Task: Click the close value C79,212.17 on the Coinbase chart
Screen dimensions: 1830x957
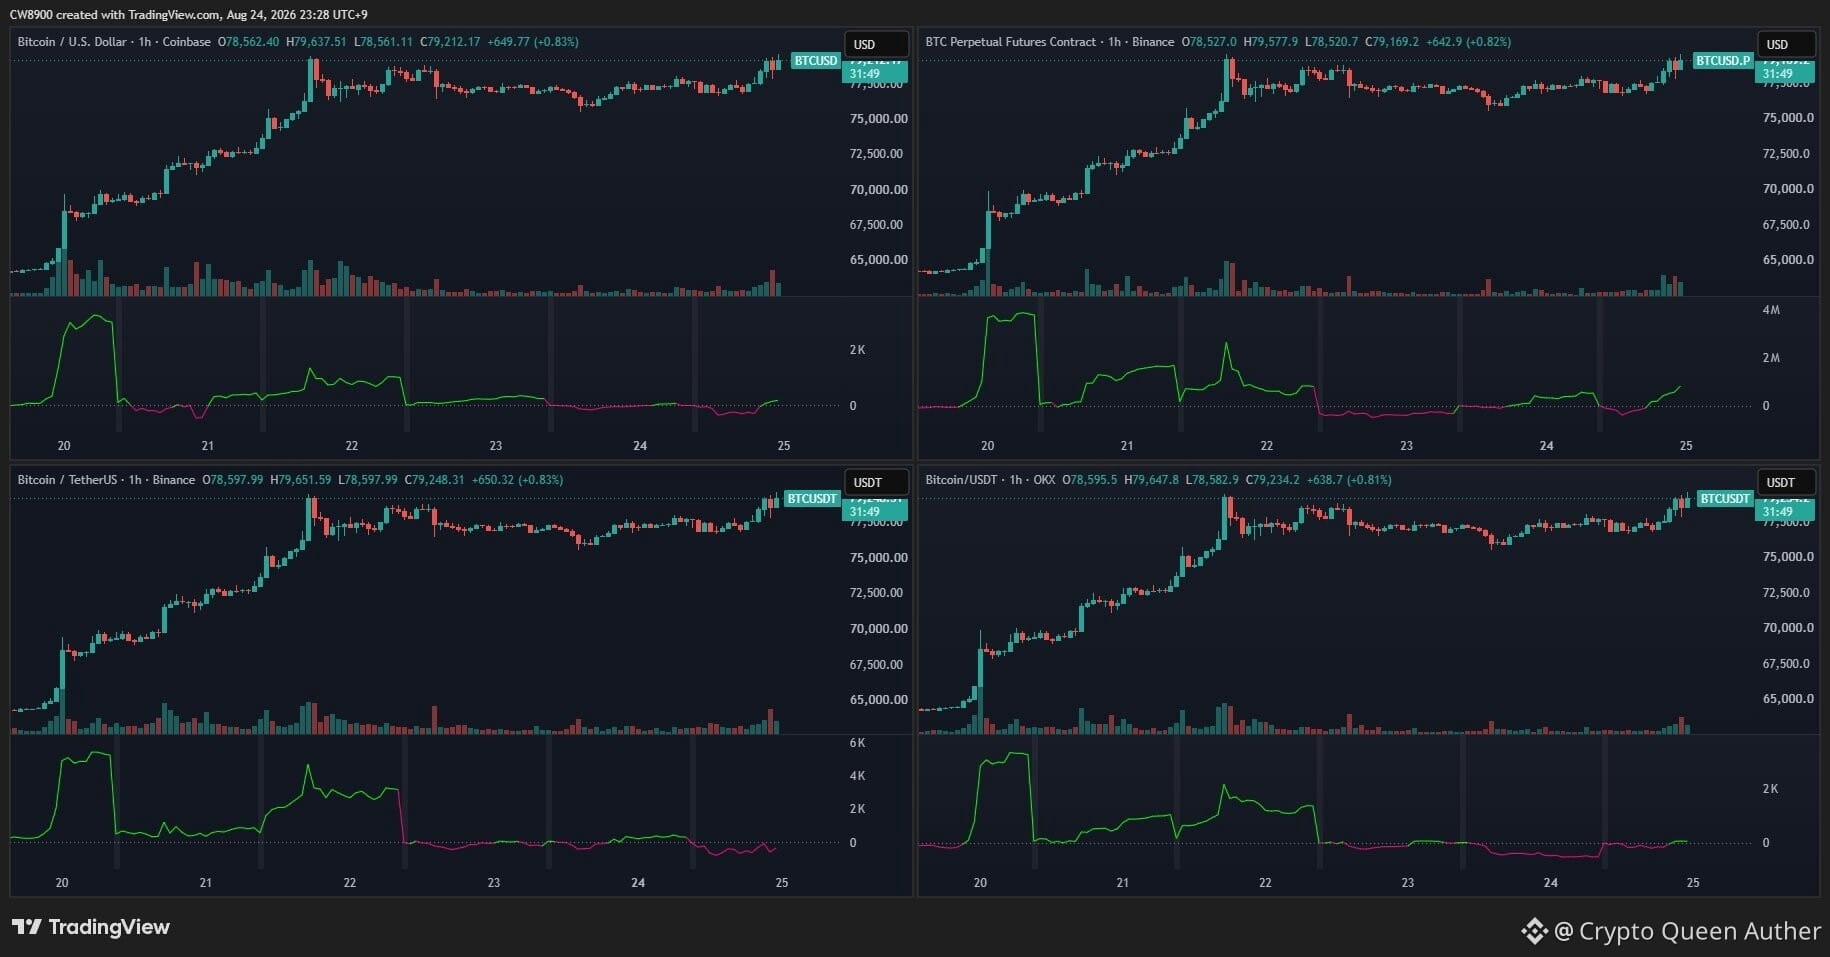Action: pos(450,42)
